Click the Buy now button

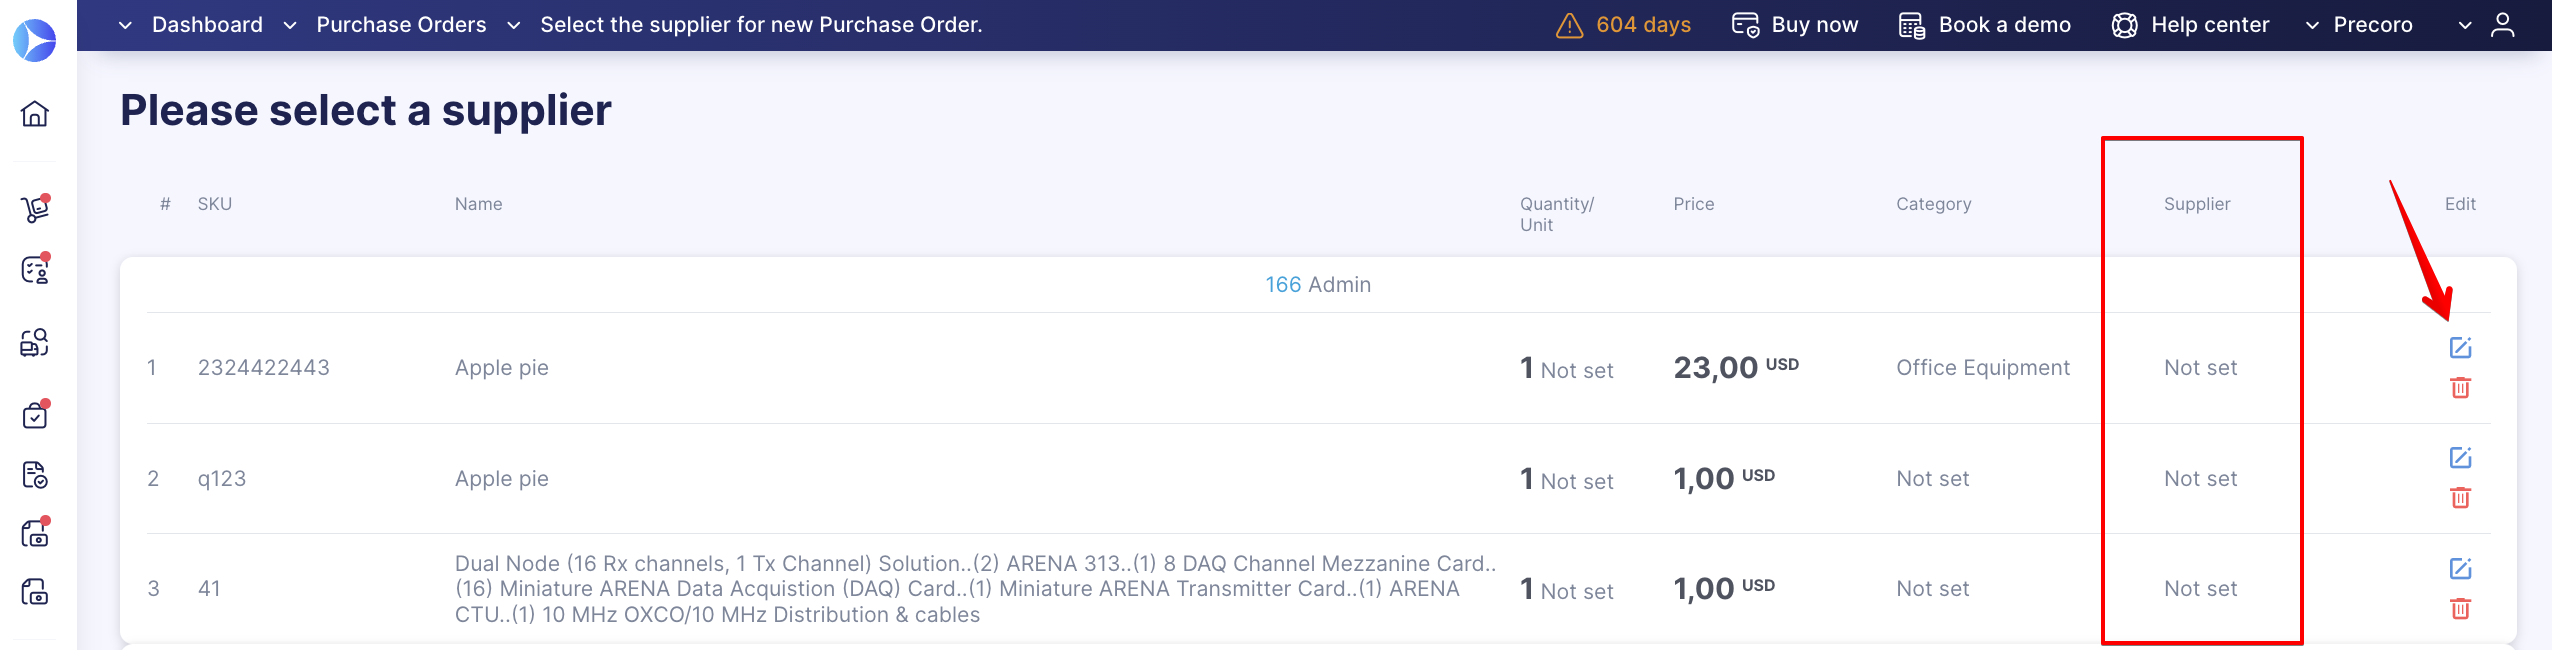click(x=1795, y=25)
